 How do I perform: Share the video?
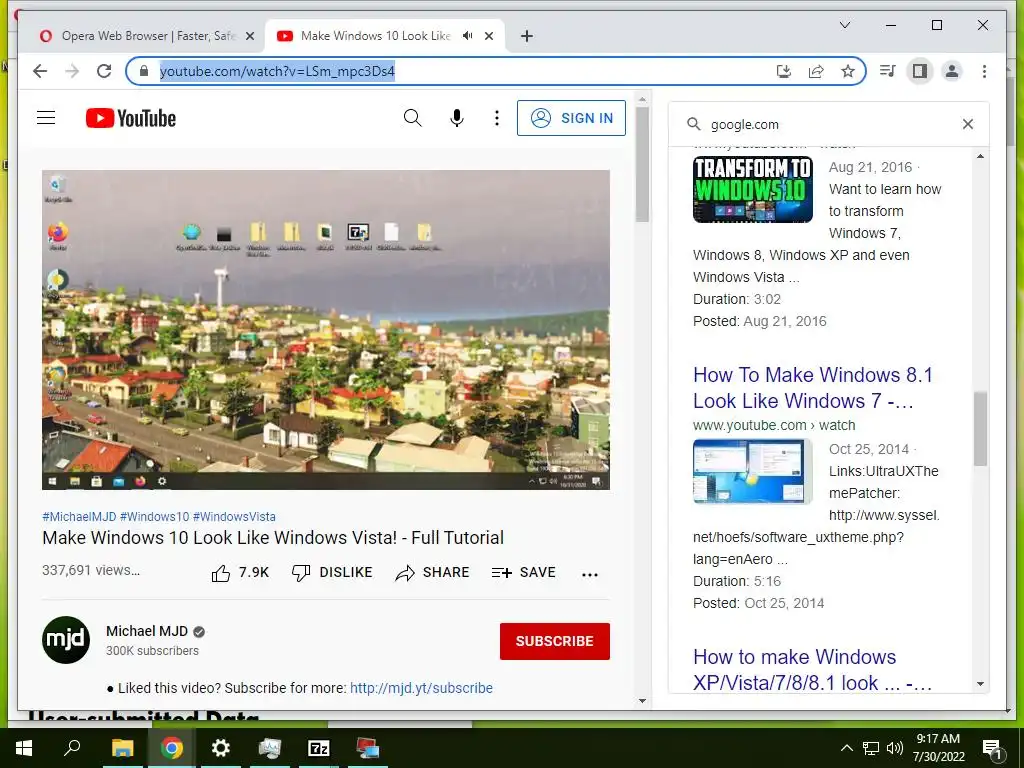point(432,573)
